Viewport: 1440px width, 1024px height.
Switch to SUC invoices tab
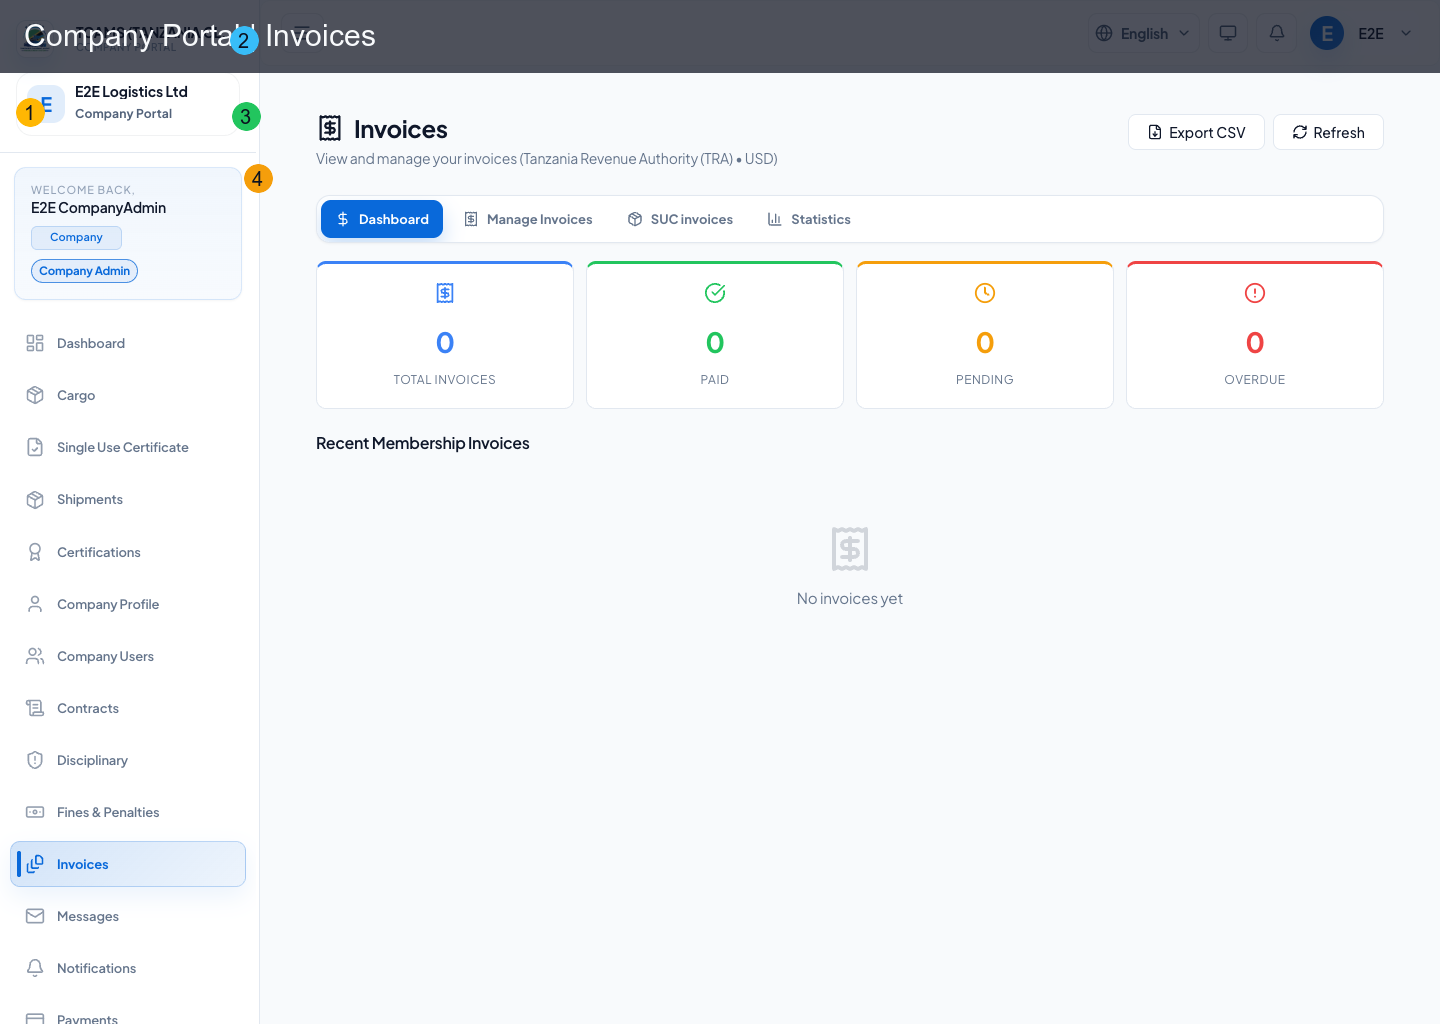[x=680, y=219]
